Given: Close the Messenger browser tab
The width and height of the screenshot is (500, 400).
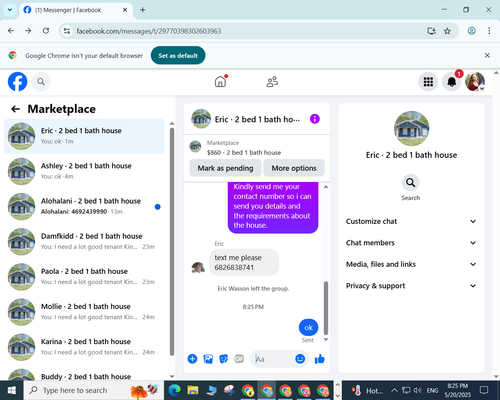Looking at the screenshot, I should coord(125,10).
